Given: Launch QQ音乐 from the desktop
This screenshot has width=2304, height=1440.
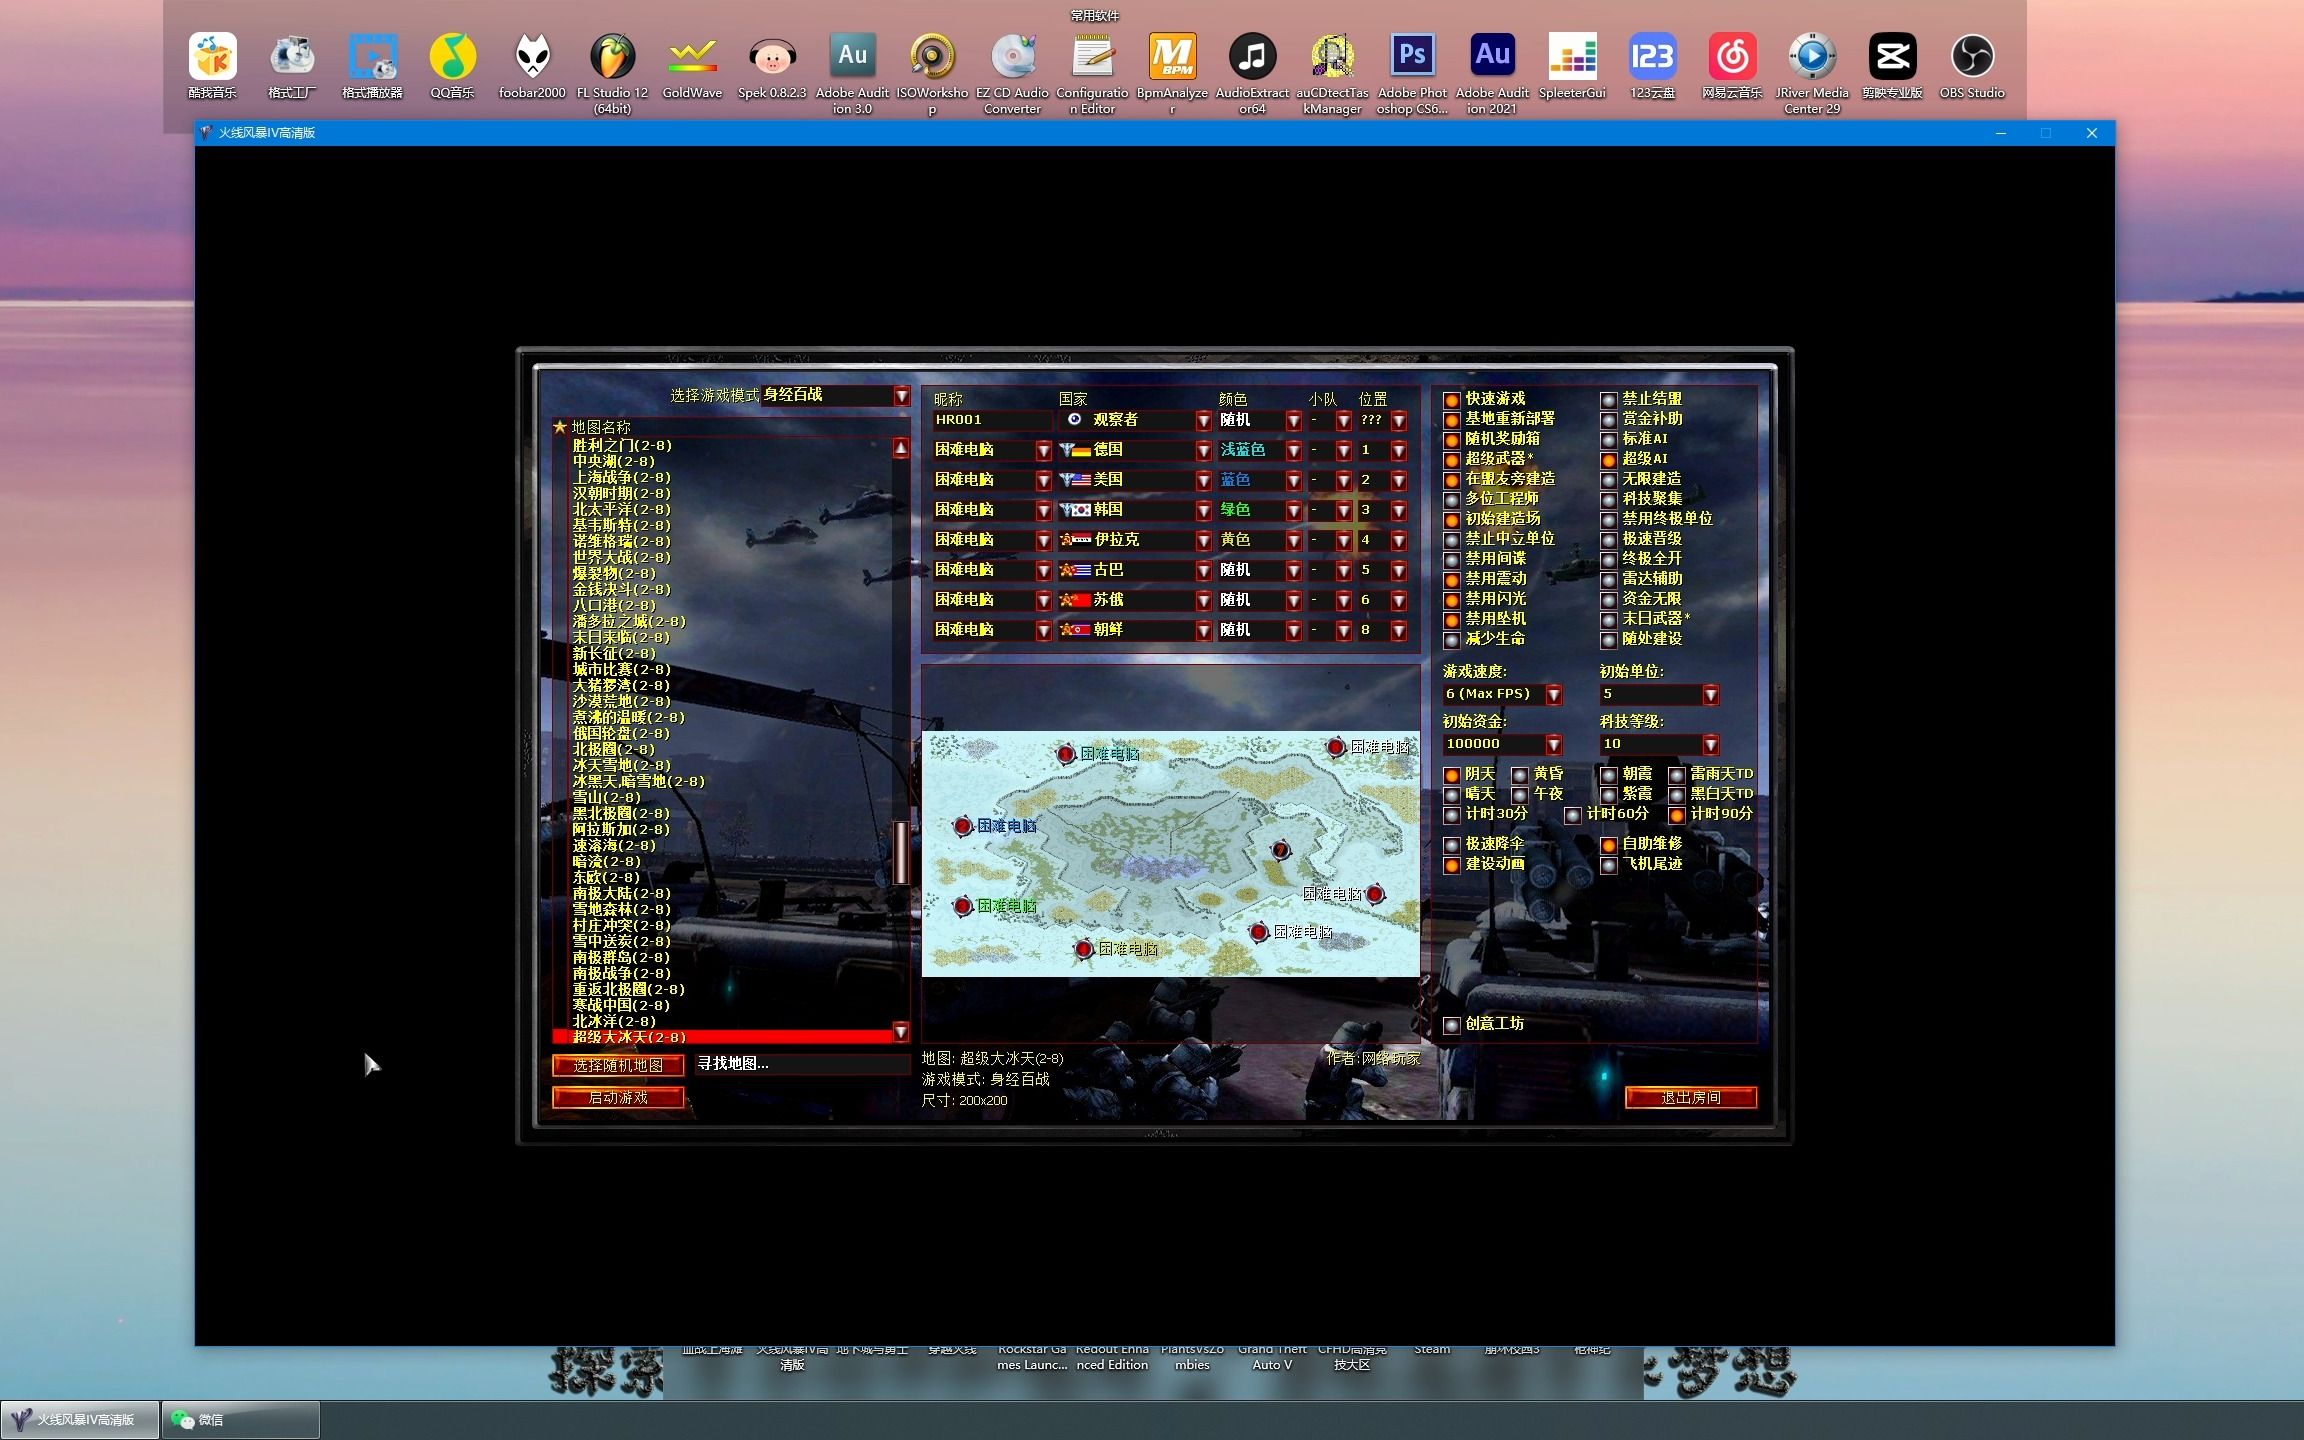Looking at the screenshot, I should 452,66.
